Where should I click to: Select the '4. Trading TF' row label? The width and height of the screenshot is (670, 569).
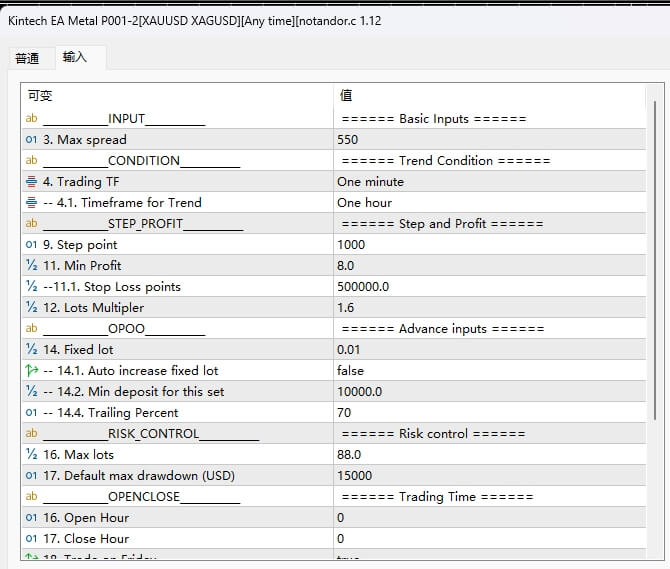point(81,182)
